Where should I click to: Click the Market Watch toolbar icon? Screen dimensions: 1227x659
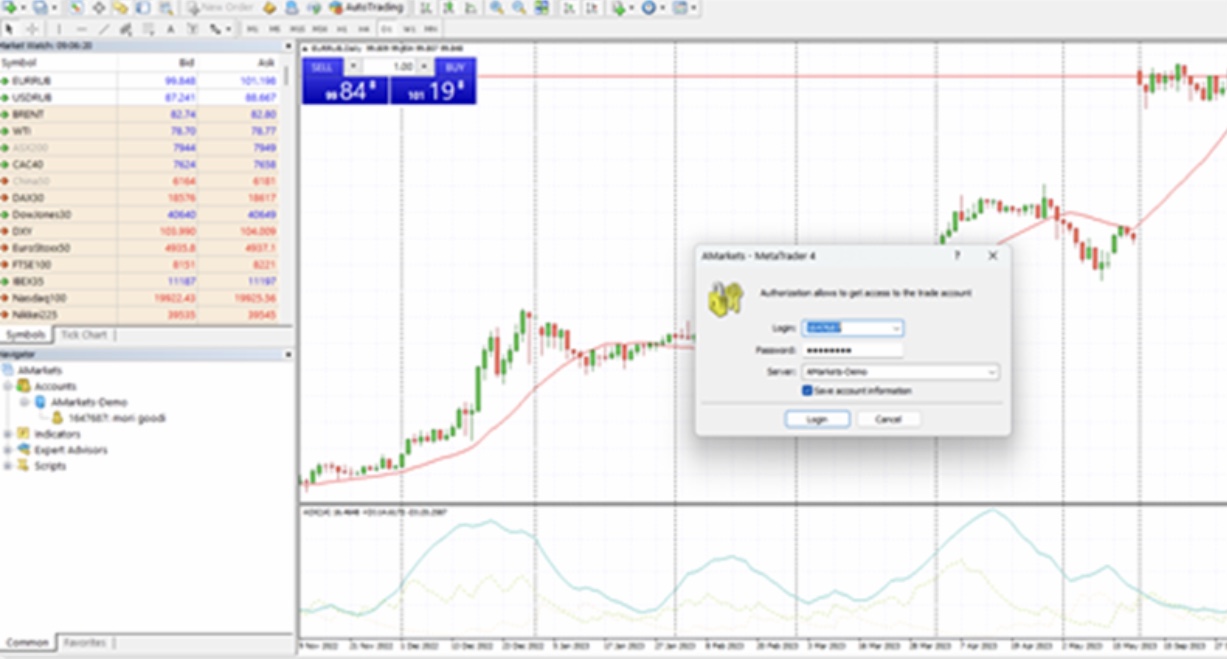[x=76, y=8]
